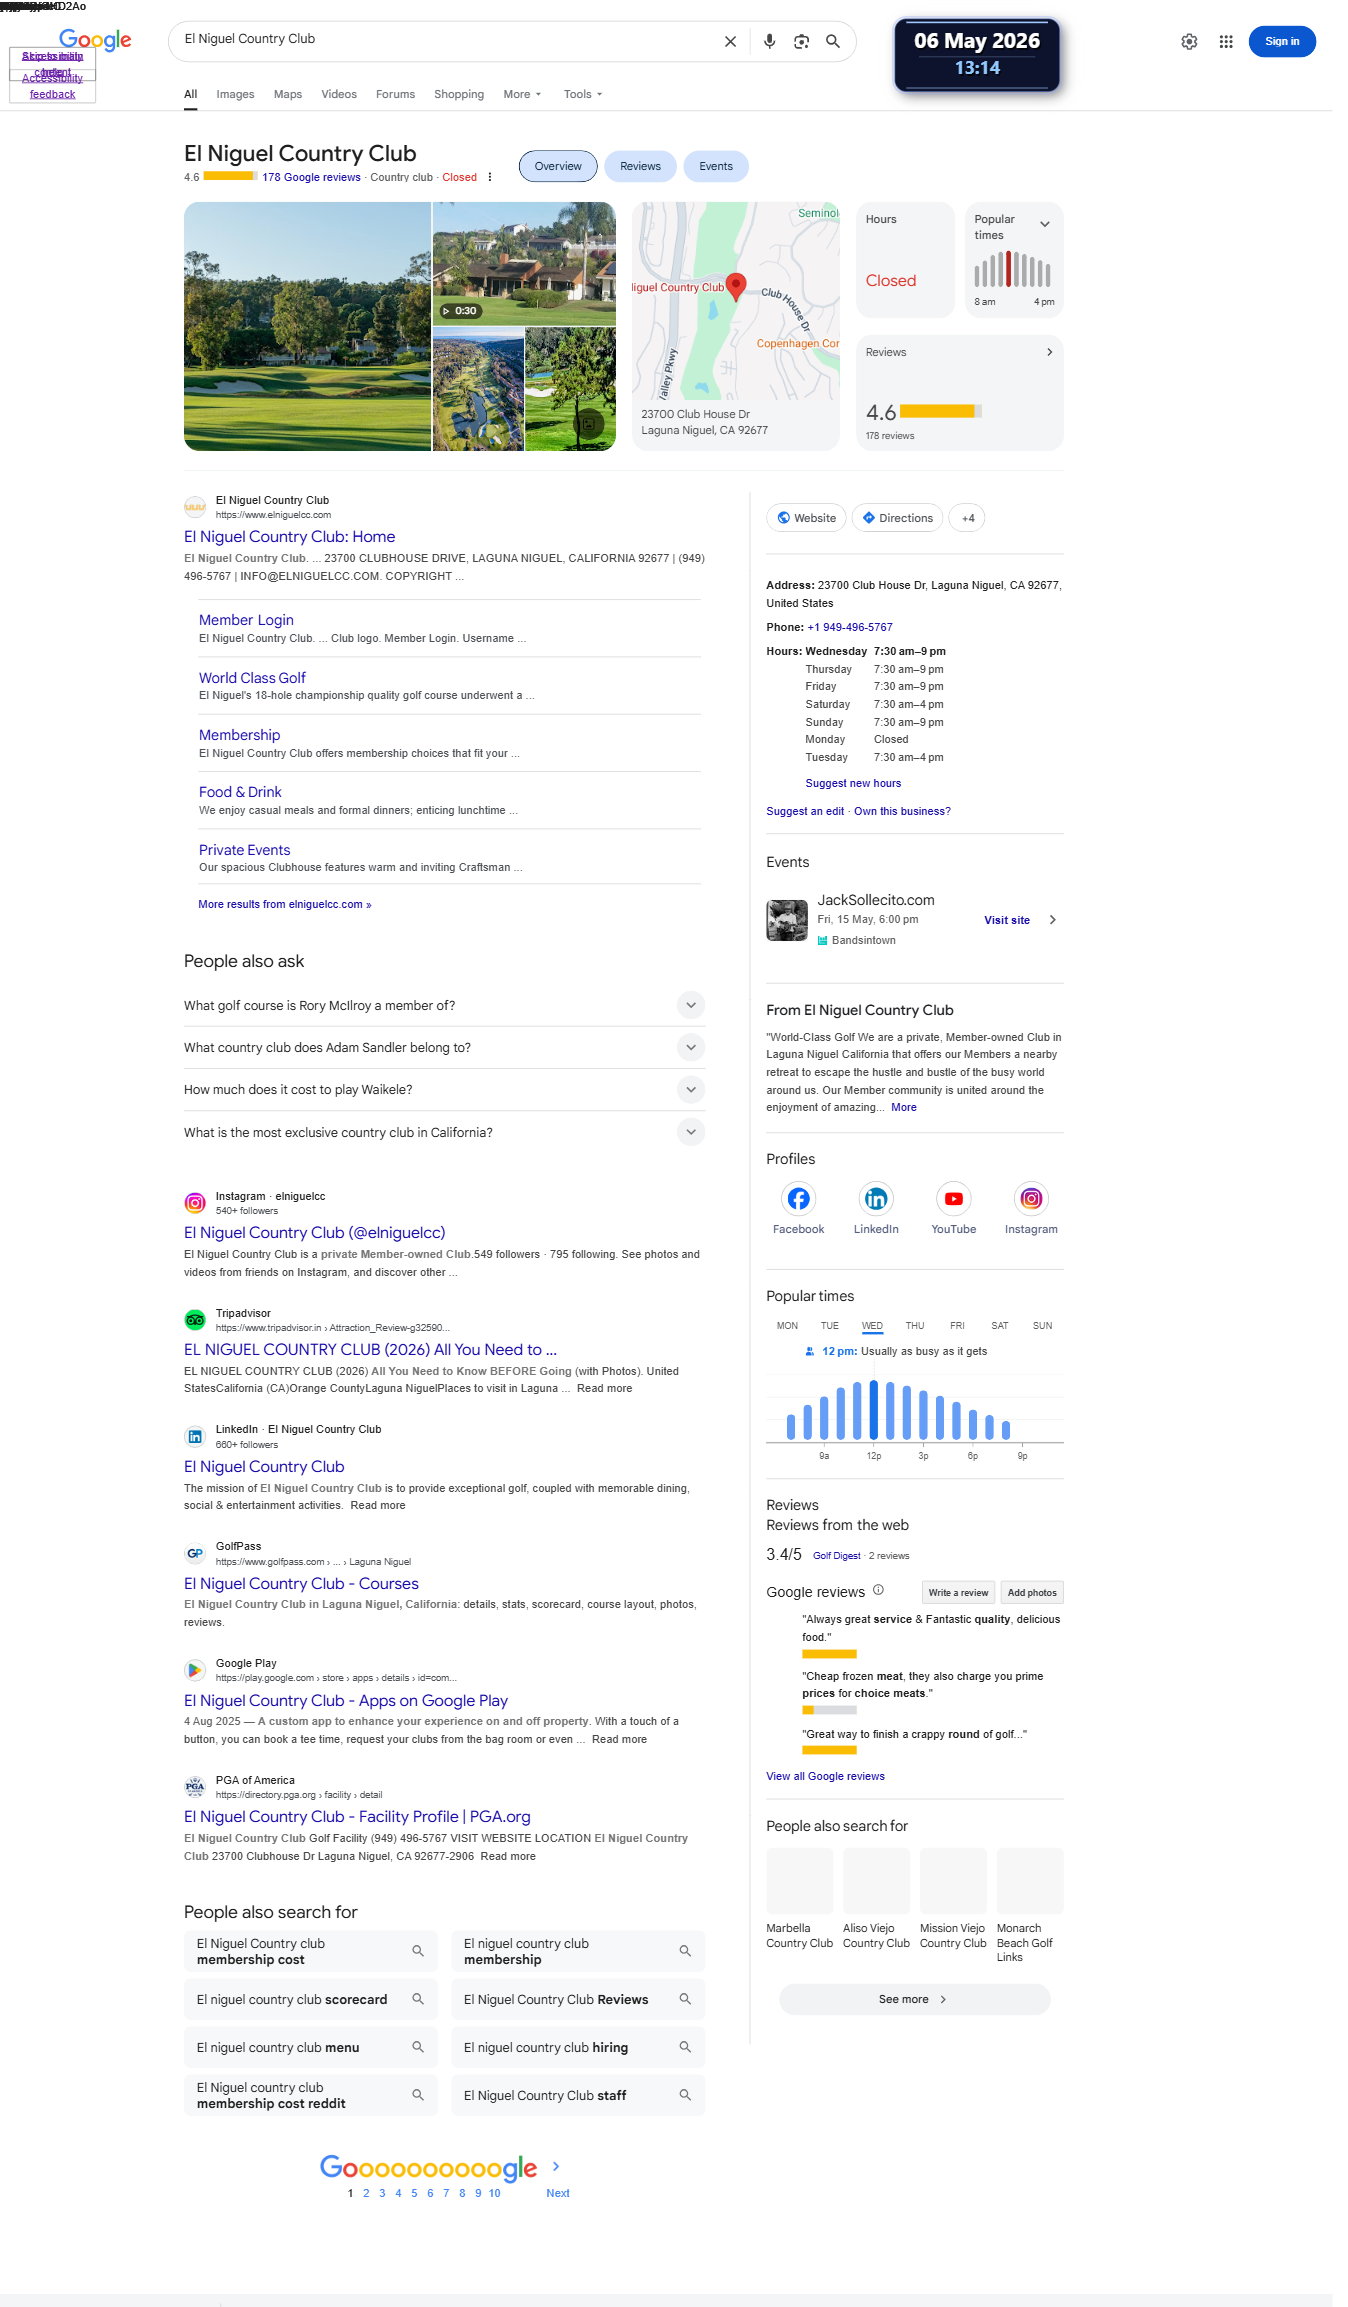The width and height of the screenshot is (1348, 2307).
Task: Open the large golf course photo
Action: (307, 326)
